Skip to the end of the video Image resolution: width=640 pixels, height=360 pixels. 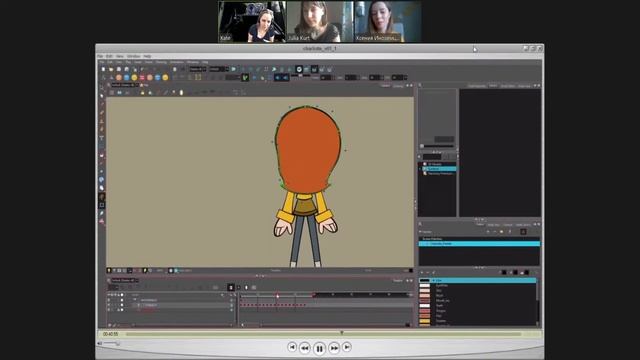[347, 347]
